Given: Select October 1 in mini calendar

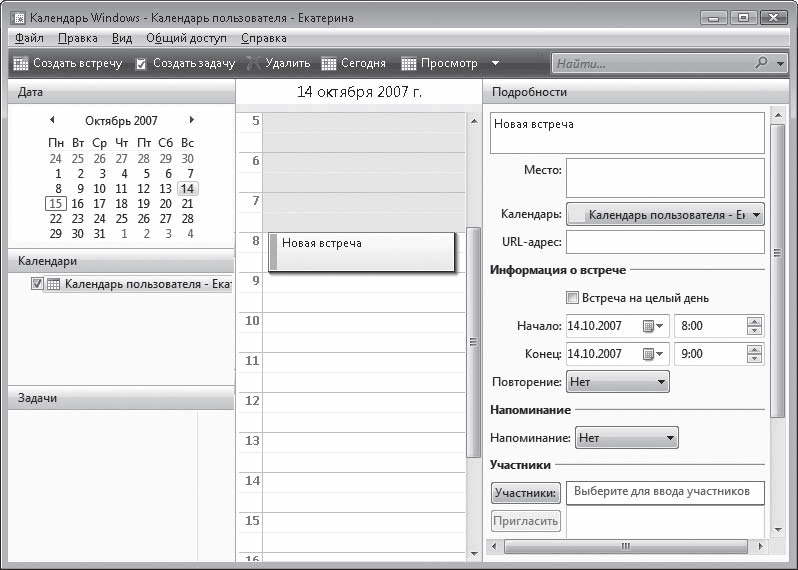Looking at the screenshot, I should tap(58, 174).
